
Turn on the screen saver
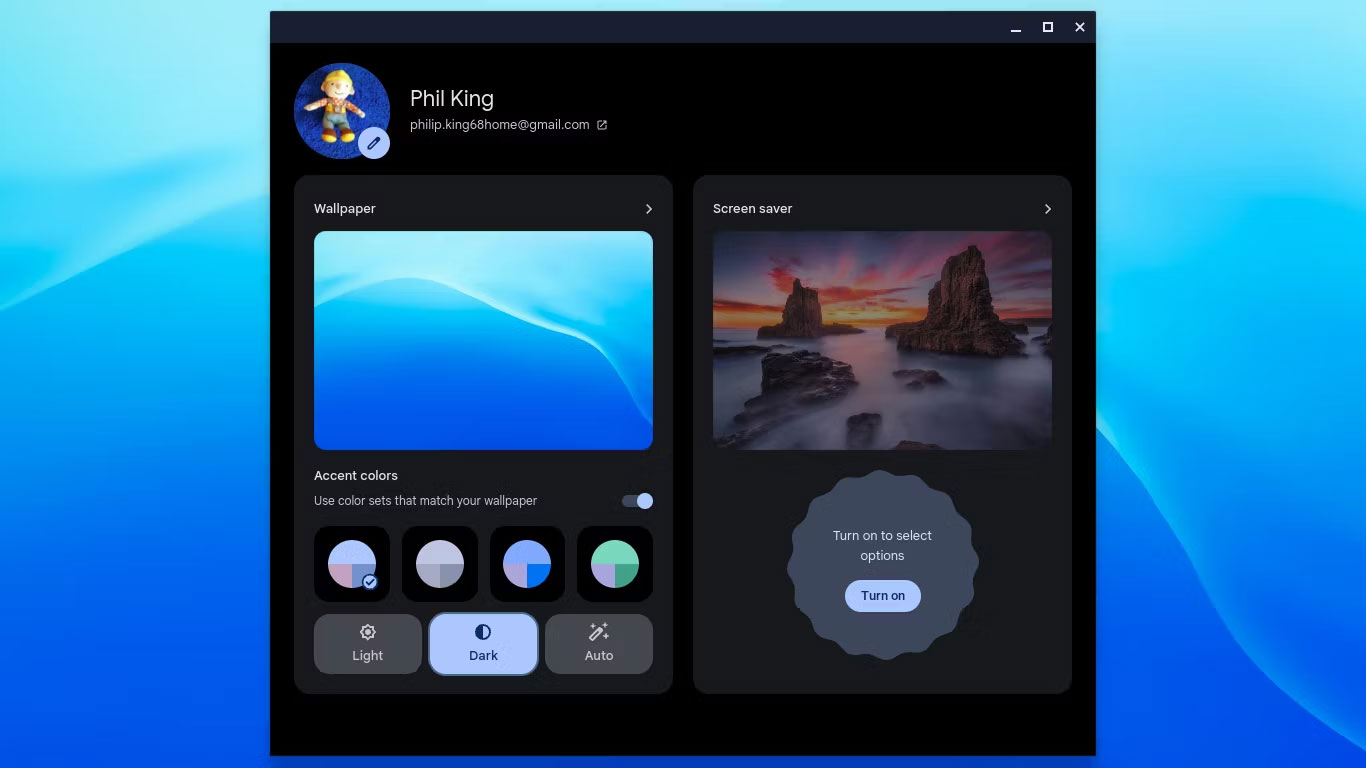click(882, 595)
